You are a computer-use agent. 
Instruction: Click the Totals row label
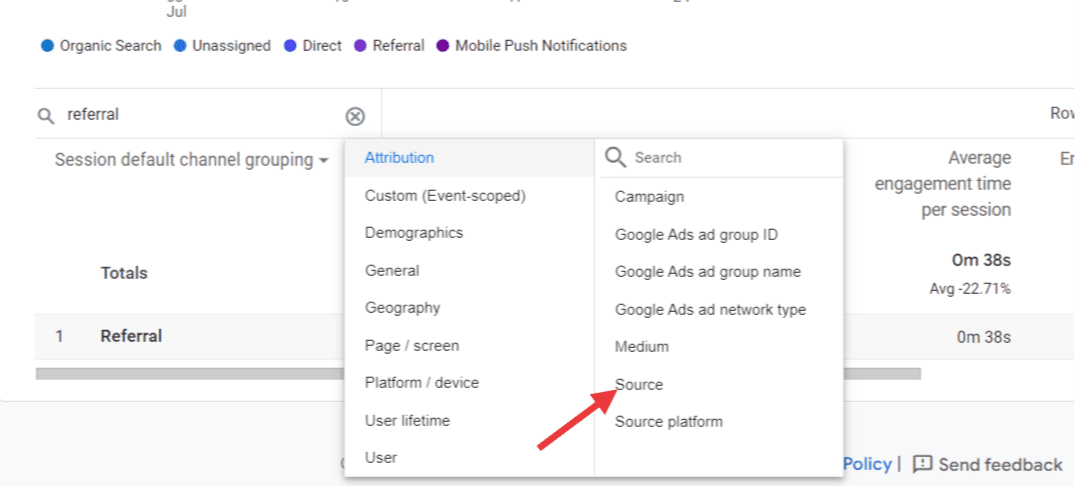tap(124, 274)
